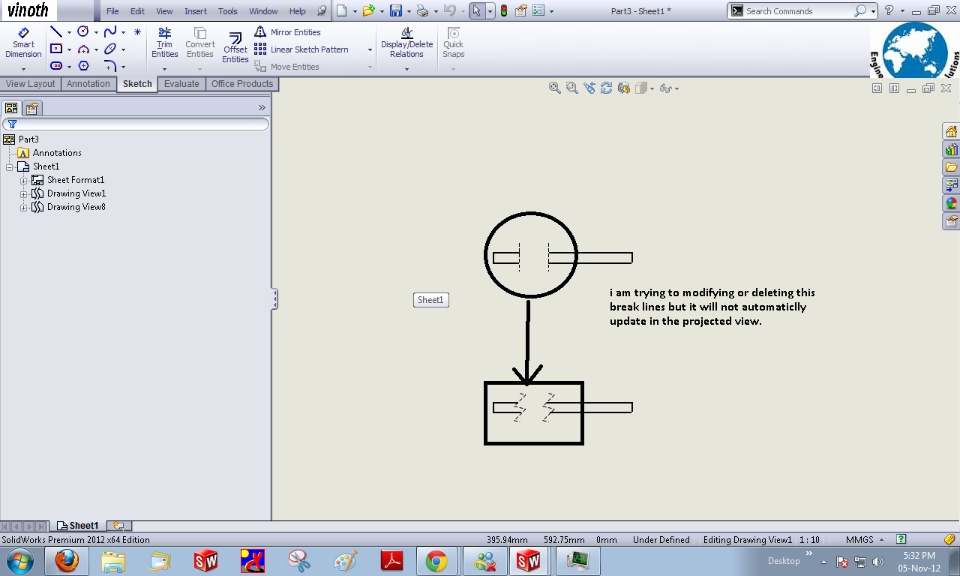The height and width of the screenshot is (576, 960).
Task: Click Offset Entities tool
Action: point(235,47)
